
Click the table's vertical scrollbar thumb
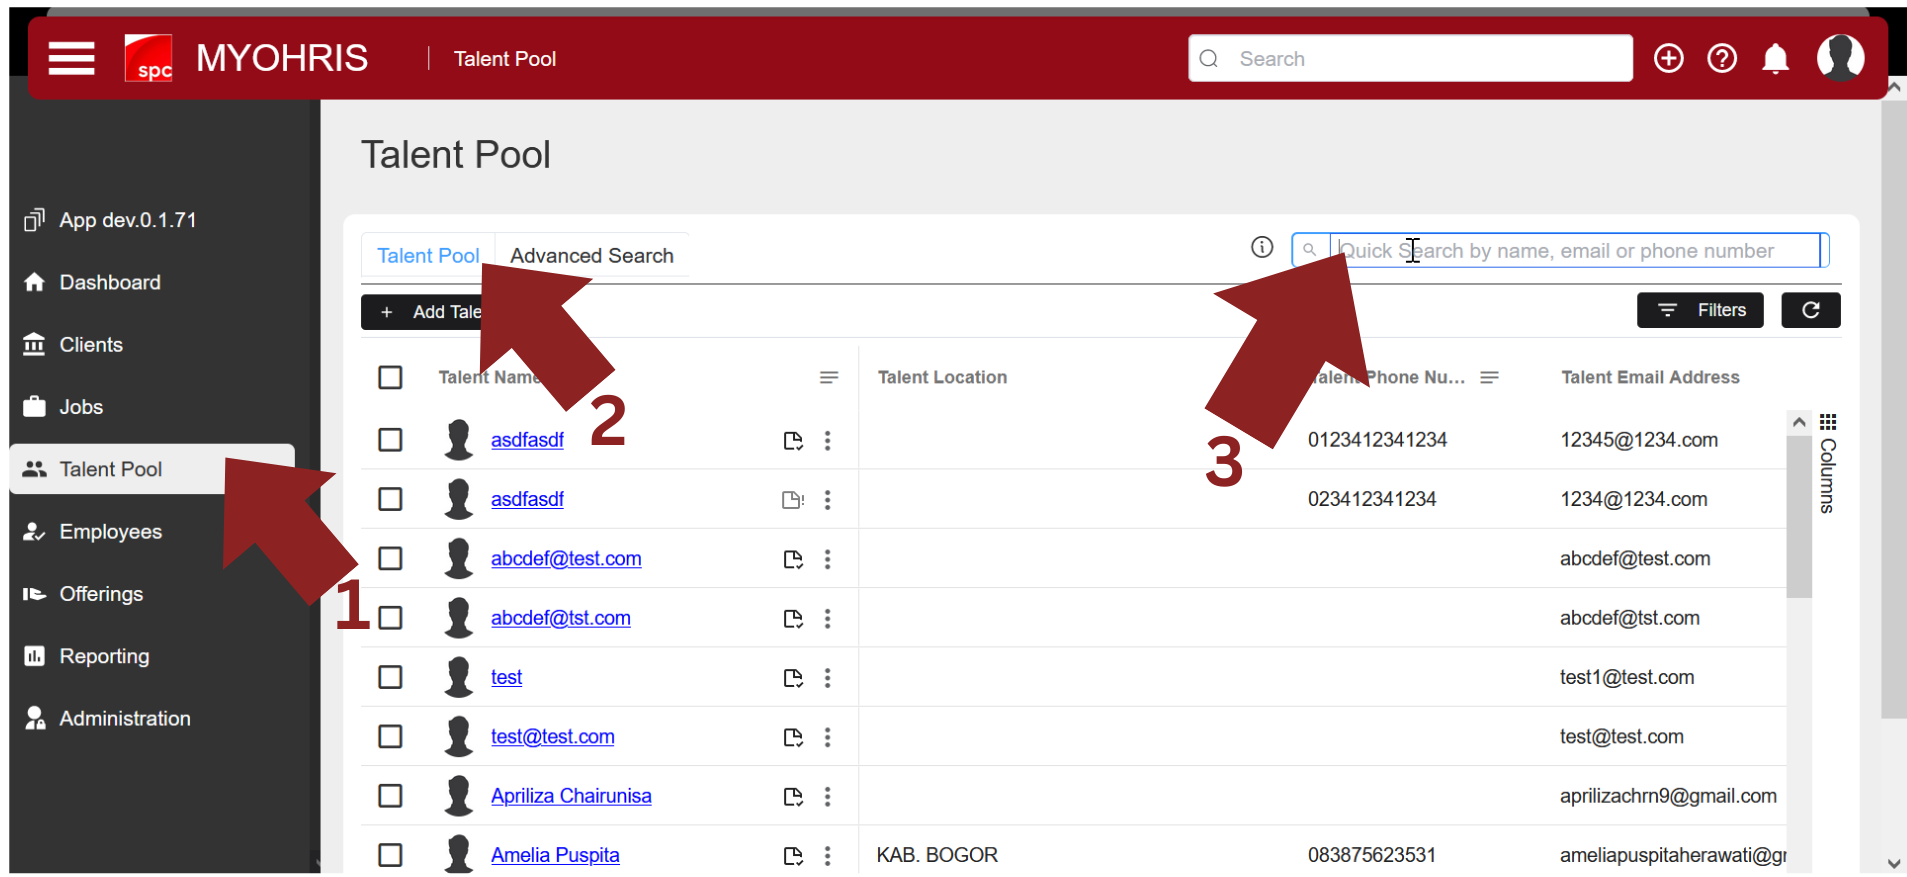[x=1799, y=515]
